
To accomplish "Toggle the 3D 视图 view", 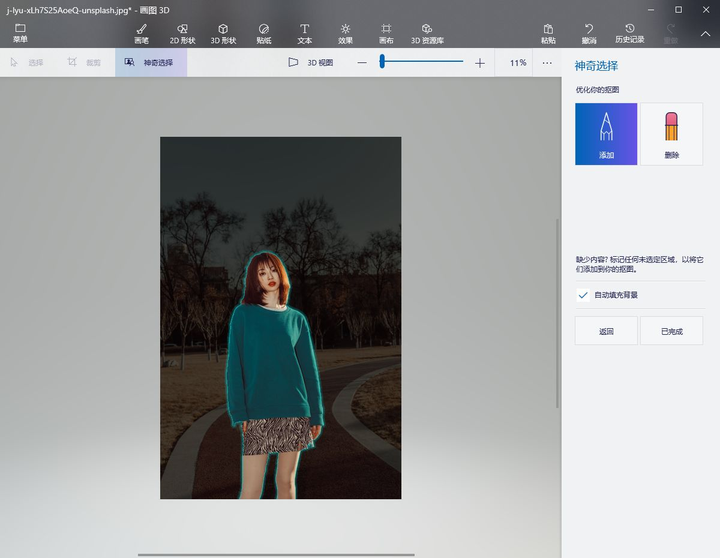I will 311,62.
